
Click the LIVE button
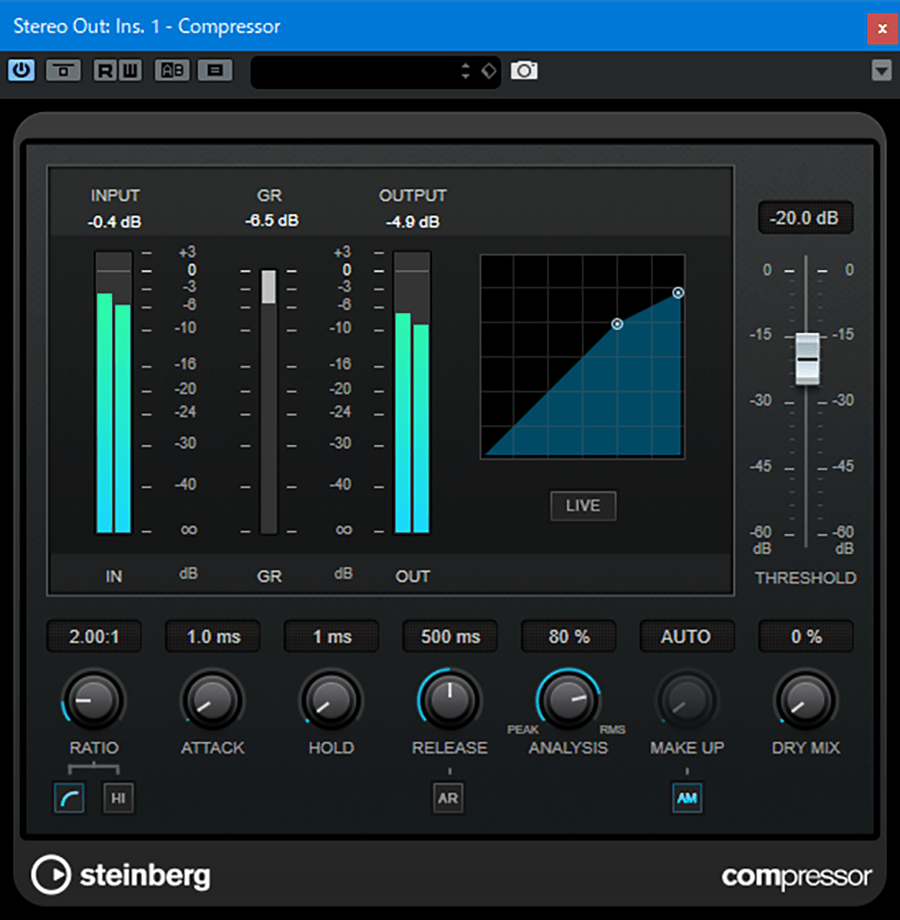pyautogui.click(x=583, y=506)
